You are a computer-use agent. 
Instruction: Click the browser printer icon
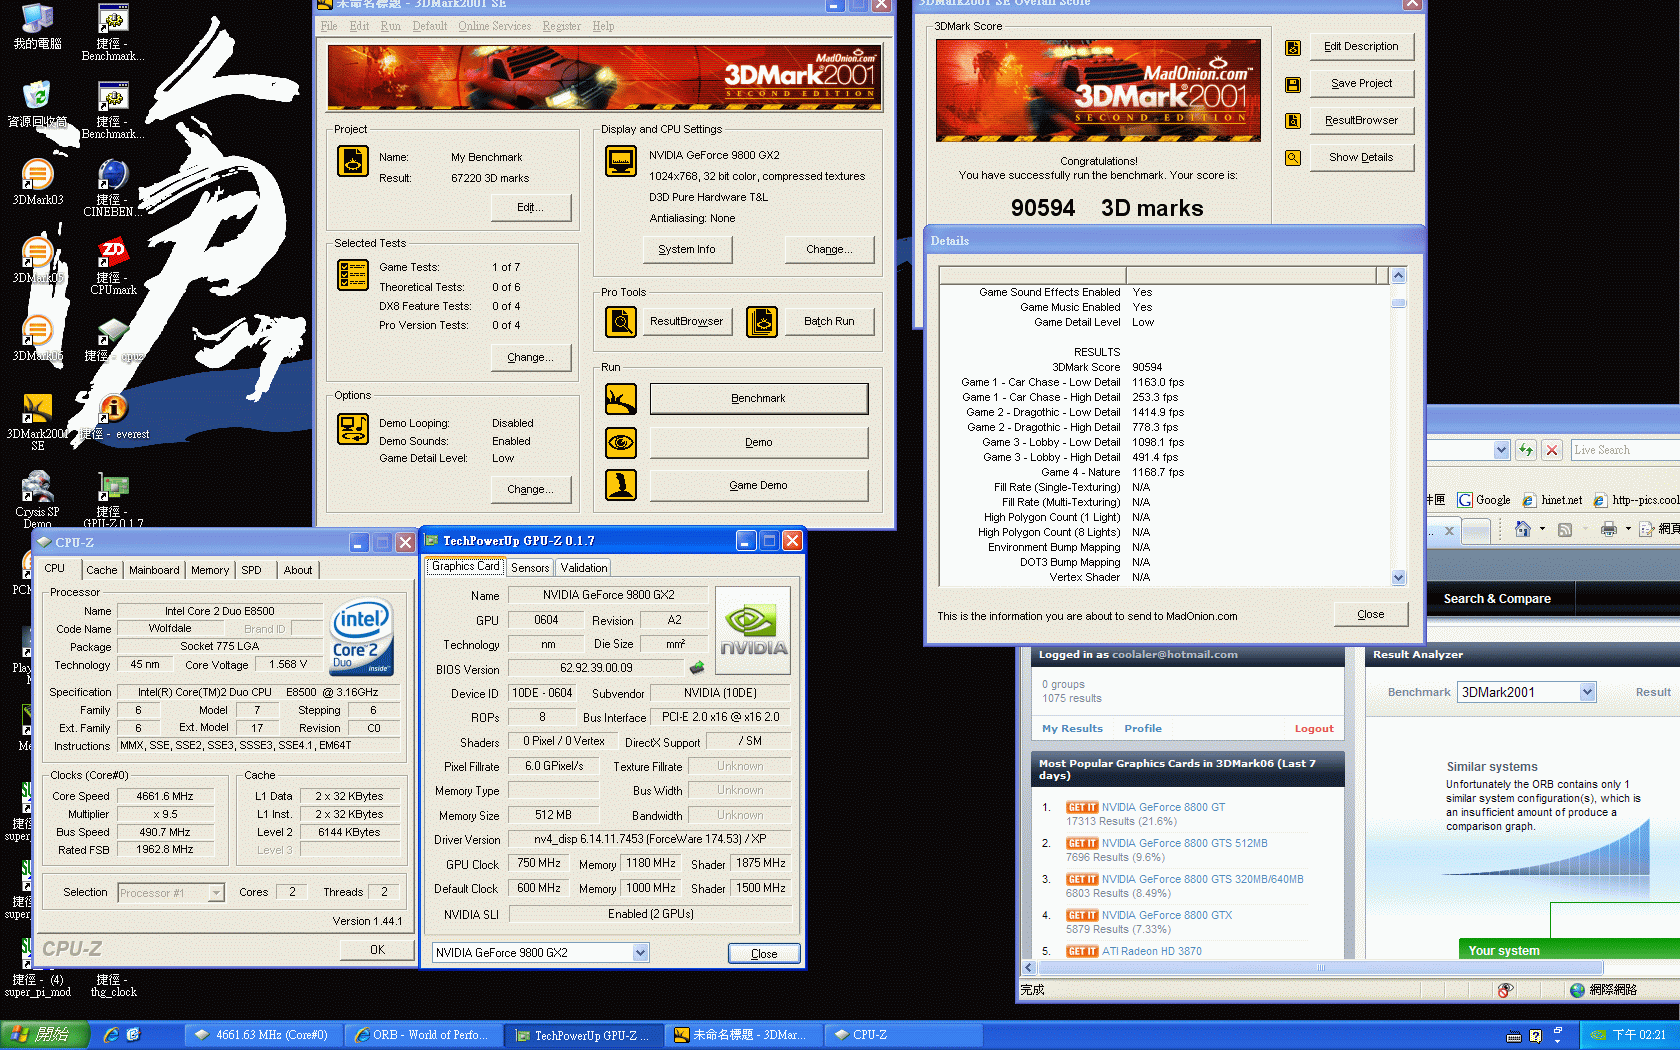coord(1609,529)
